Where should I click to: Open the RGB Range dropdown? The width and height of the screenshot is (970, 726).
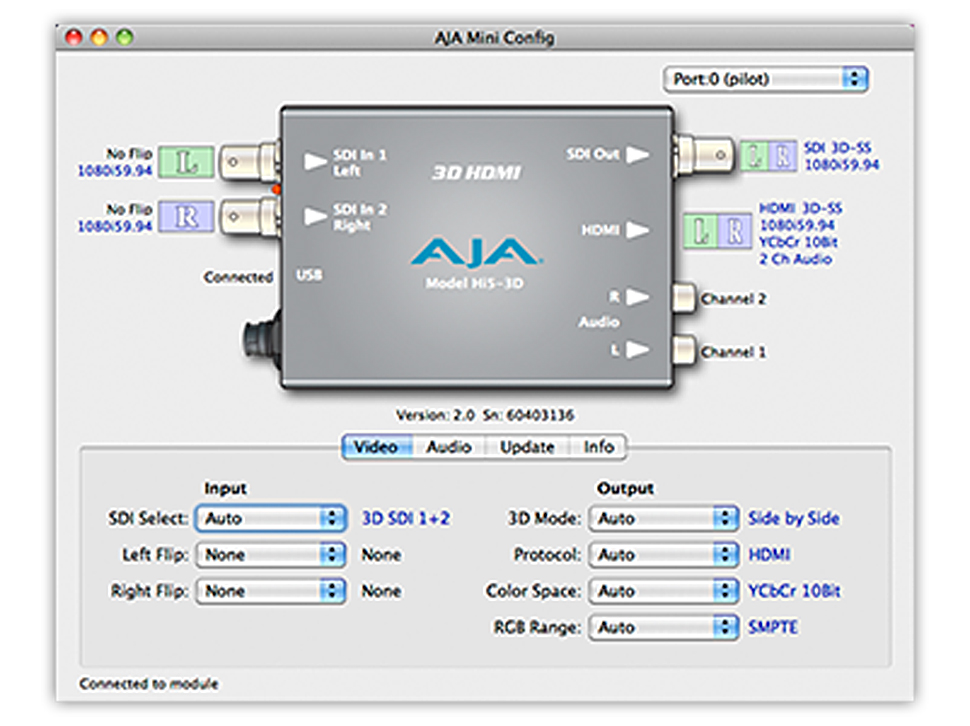click(x=664, y=628)
